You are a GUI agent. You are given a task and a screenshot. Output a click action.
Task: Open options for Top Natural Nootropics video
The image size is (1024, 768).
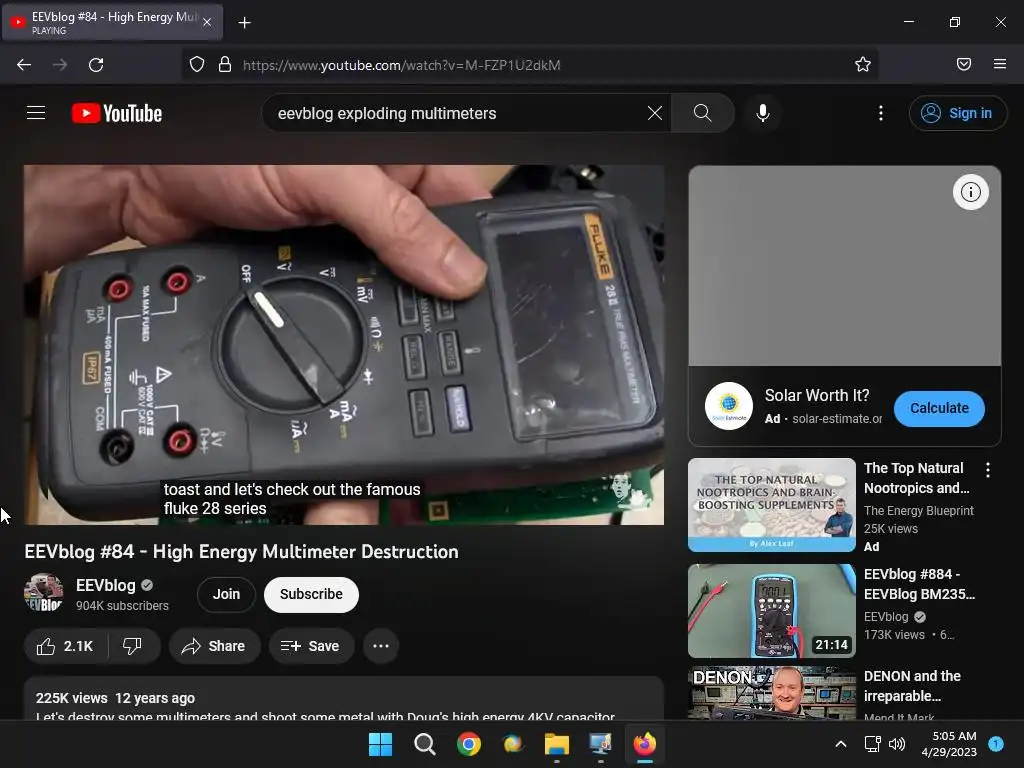(x=987, y=470)
